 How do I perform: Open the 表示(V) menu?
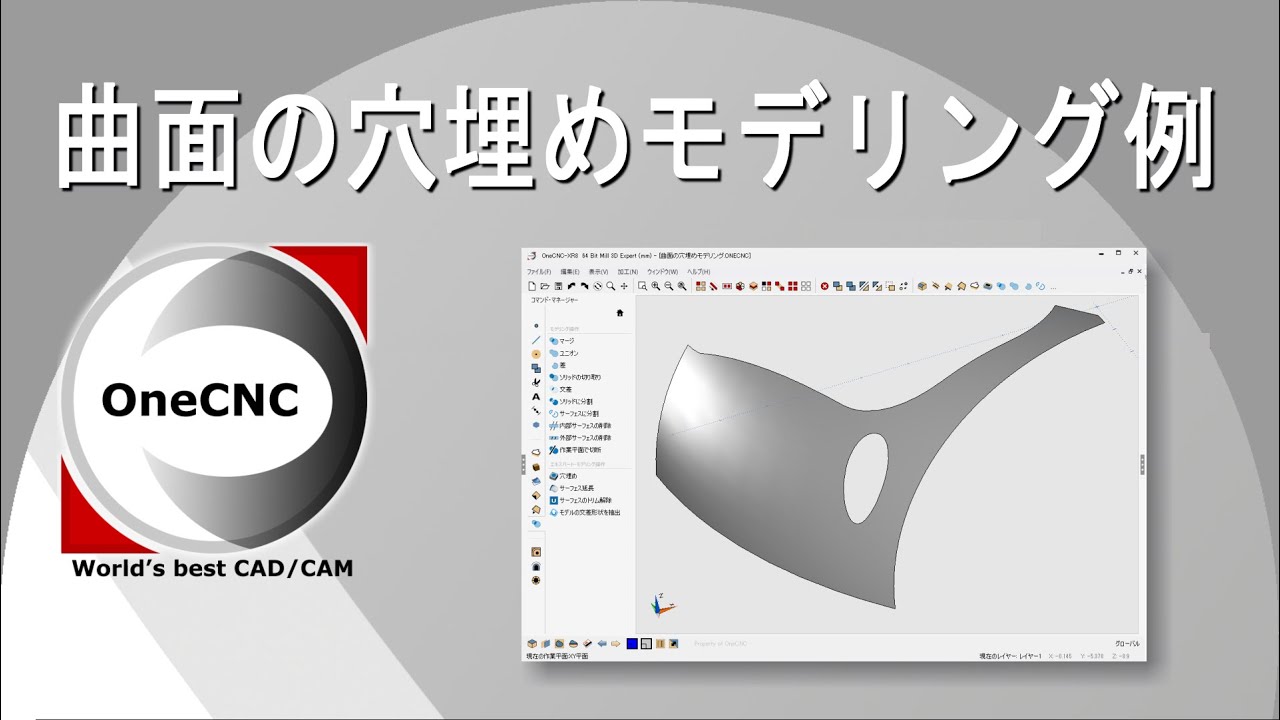(598, 272)
